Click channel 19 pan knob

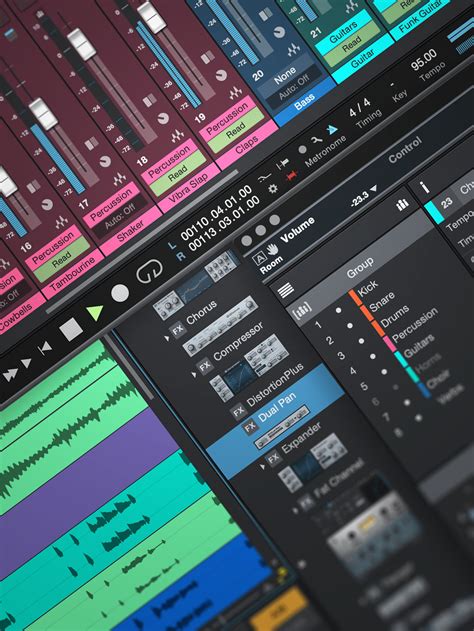[221, 75]
